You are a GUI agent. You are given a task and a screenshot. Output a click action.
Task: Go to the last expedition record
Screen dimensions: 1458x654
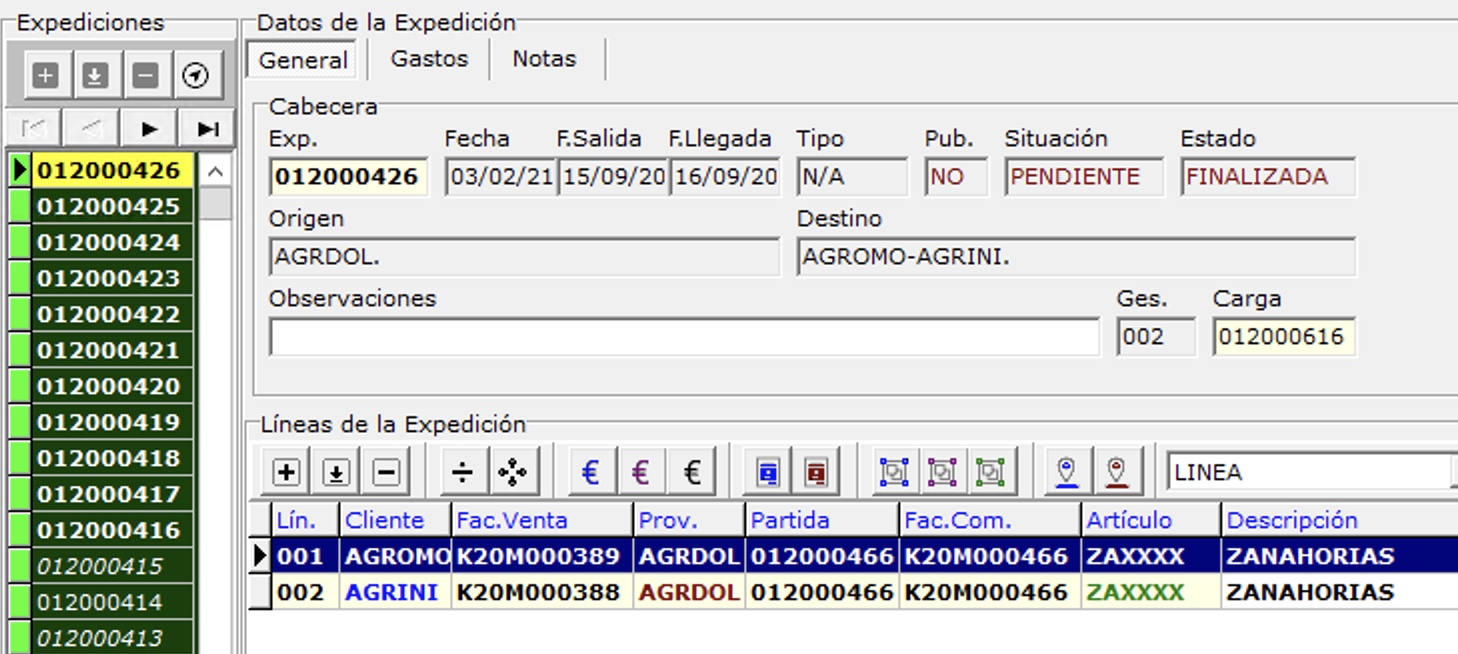(208, 129)
